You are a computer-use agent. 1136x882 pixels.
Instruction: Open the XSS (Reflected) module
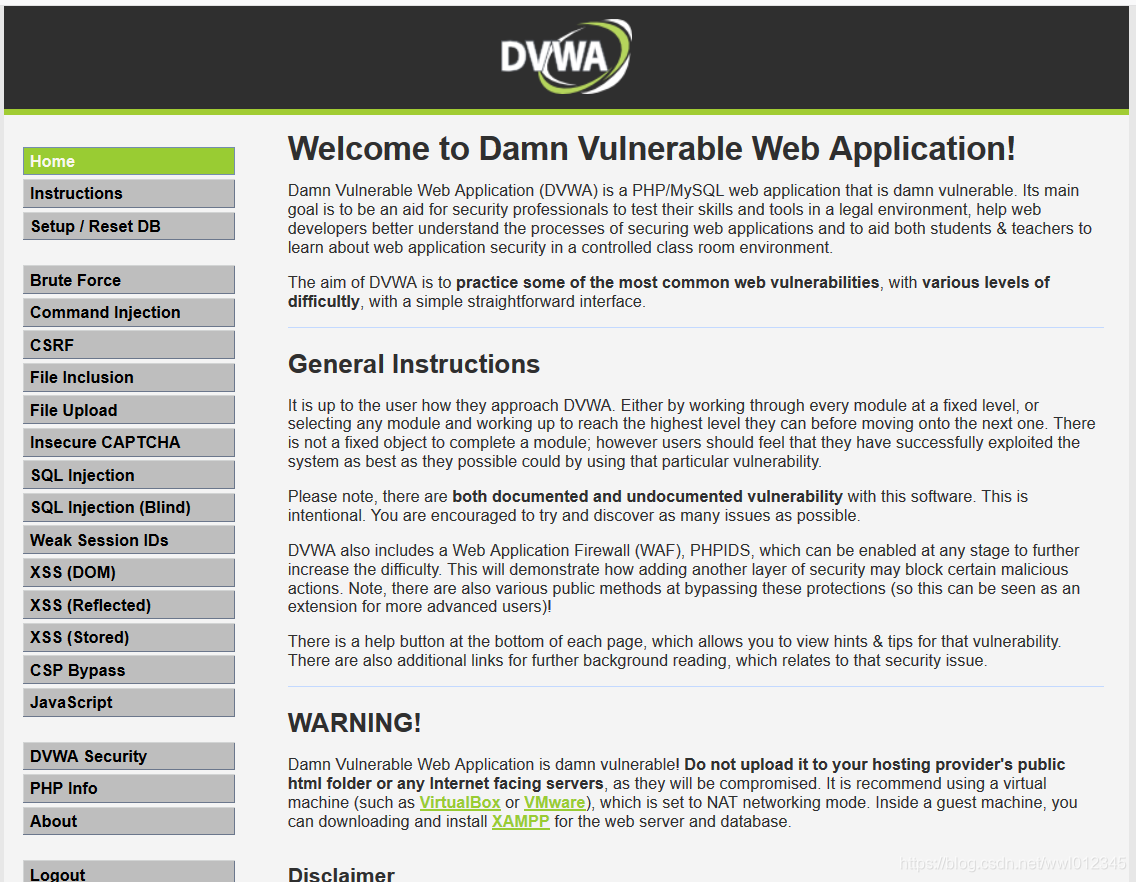(129, 604)
